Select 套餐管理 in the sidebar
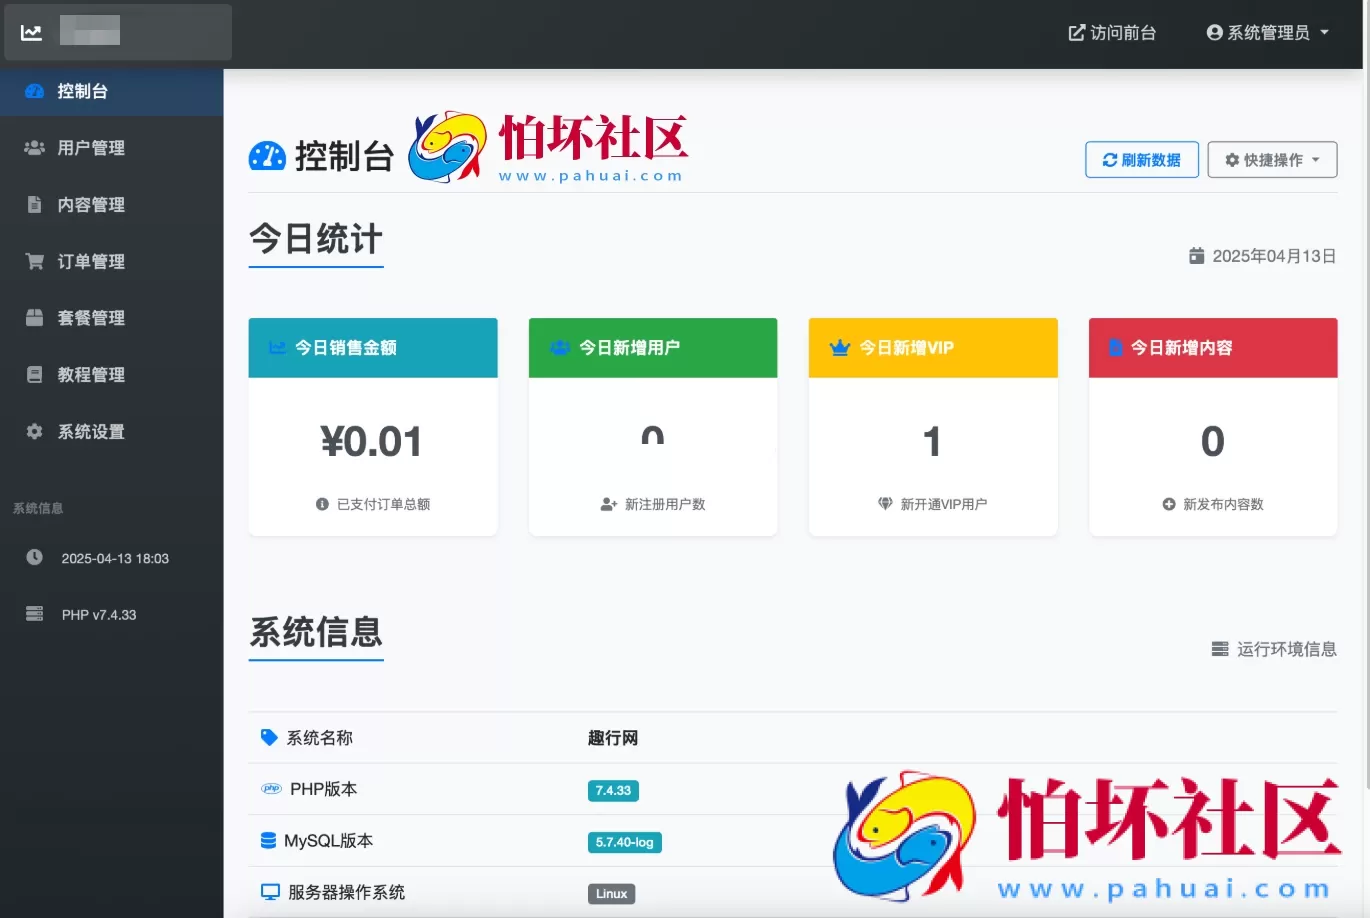 (x=91, y=317)
